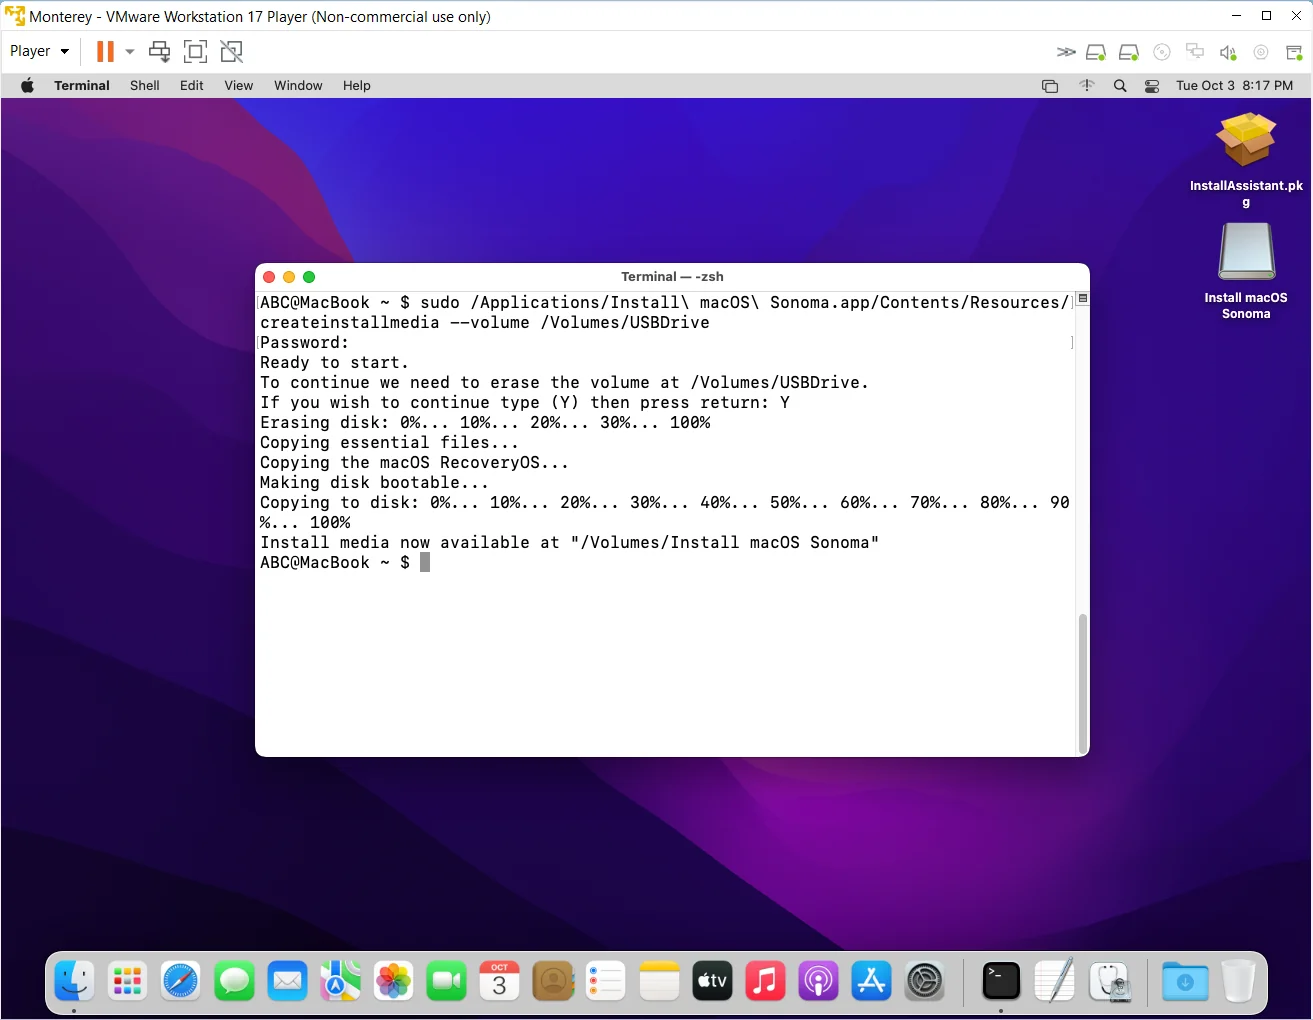The height and width of the screenshot is (1020, 1313).
Task: Expand the pause button dropdown arrow
Action: click(x=130, y=51)
